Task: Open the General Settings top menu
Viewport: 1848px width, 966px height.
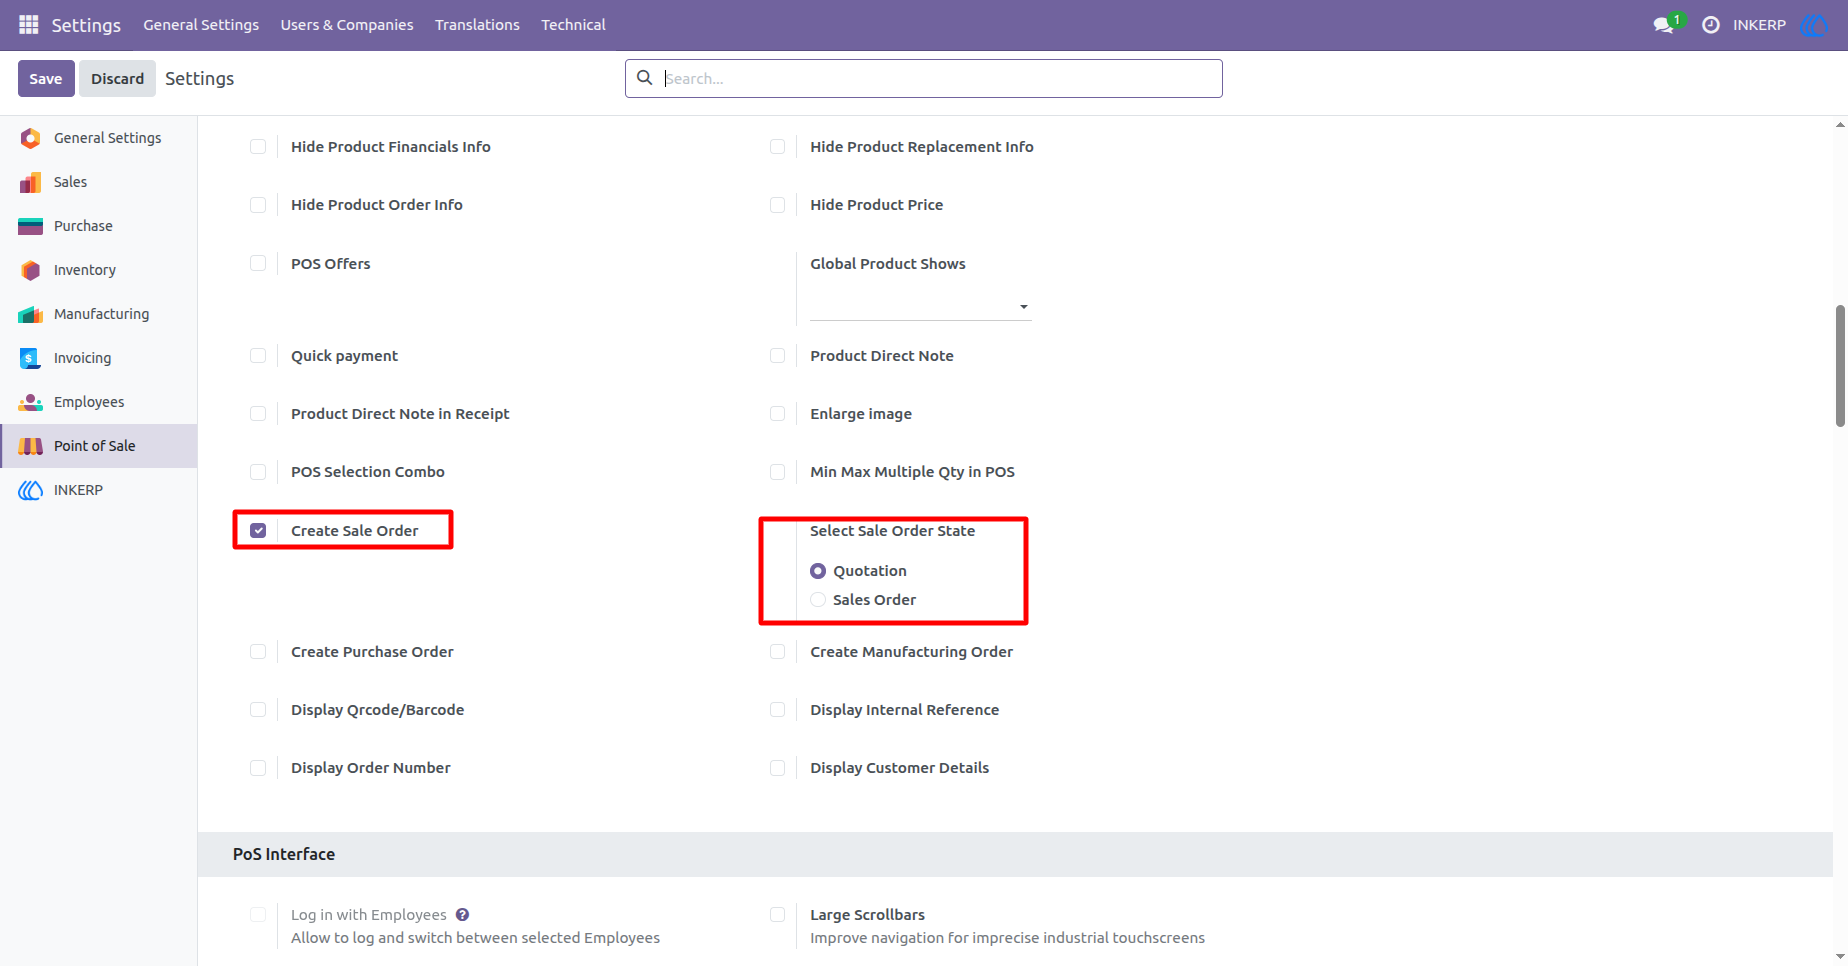Action: point(201,25)
